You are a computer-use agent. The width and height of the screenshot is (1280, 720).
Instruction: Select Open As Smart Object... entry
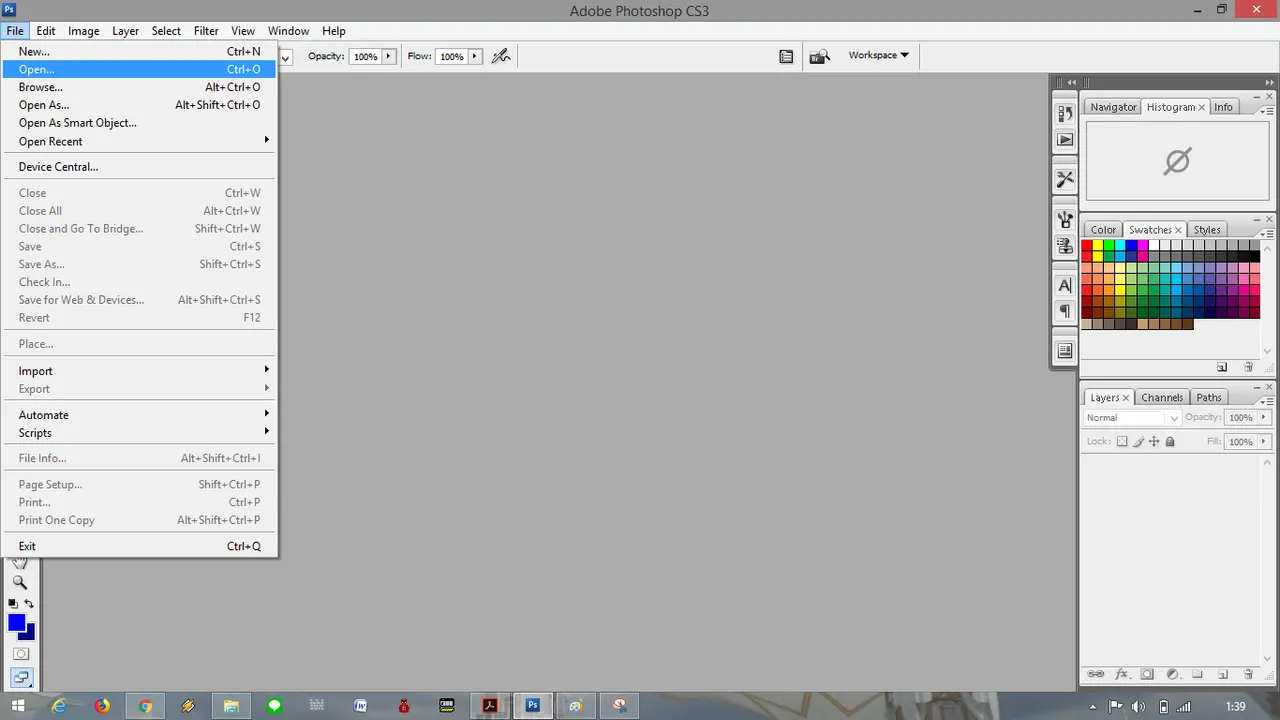(x=139, y=123)
